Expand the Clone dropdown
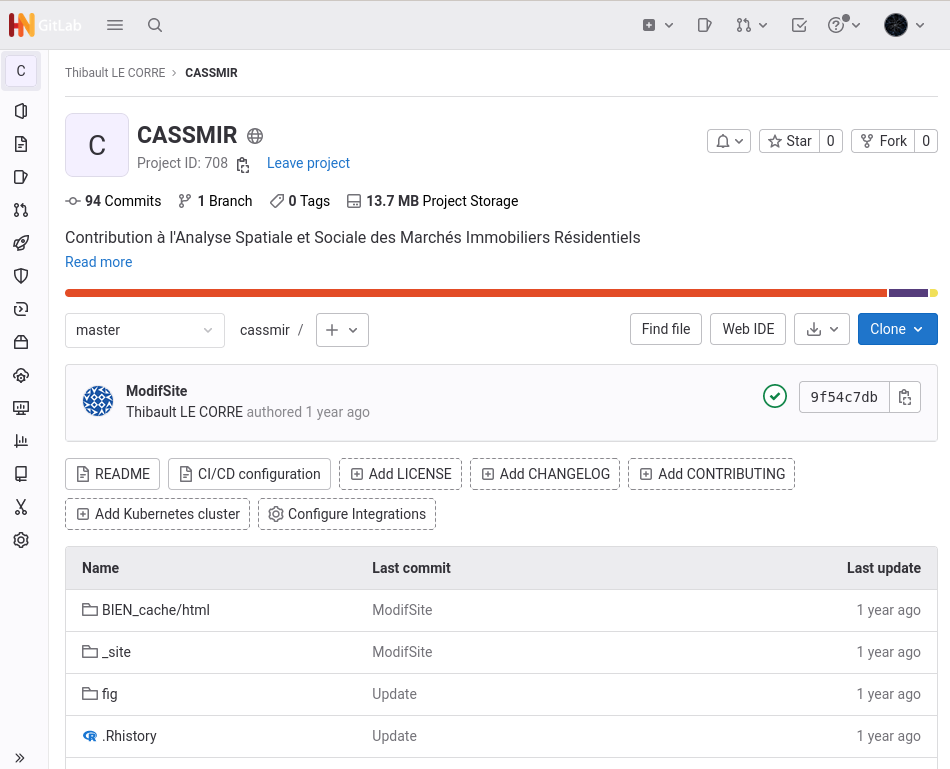Image resolution: width=950 pixels, height=769 pixels. 897,329
